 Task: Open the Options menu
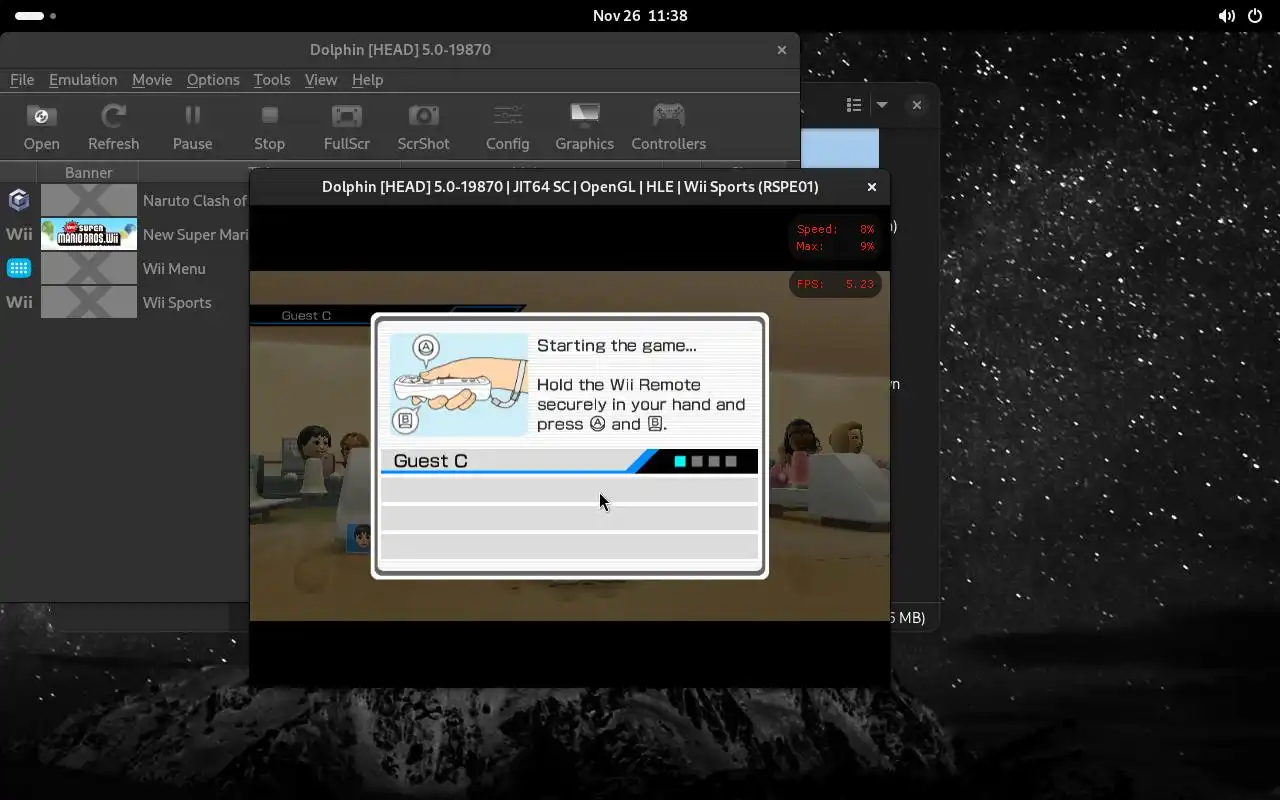click(x=213, y=79)
